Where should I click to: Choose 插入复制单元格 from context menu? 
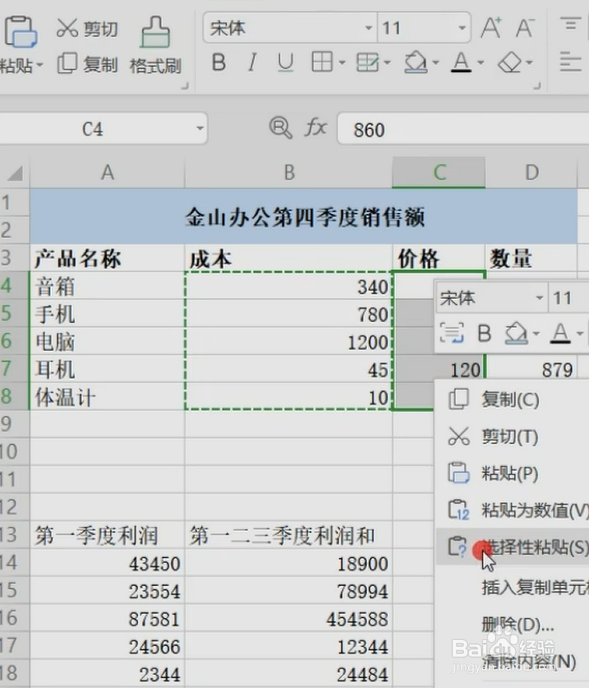(513, 587)
